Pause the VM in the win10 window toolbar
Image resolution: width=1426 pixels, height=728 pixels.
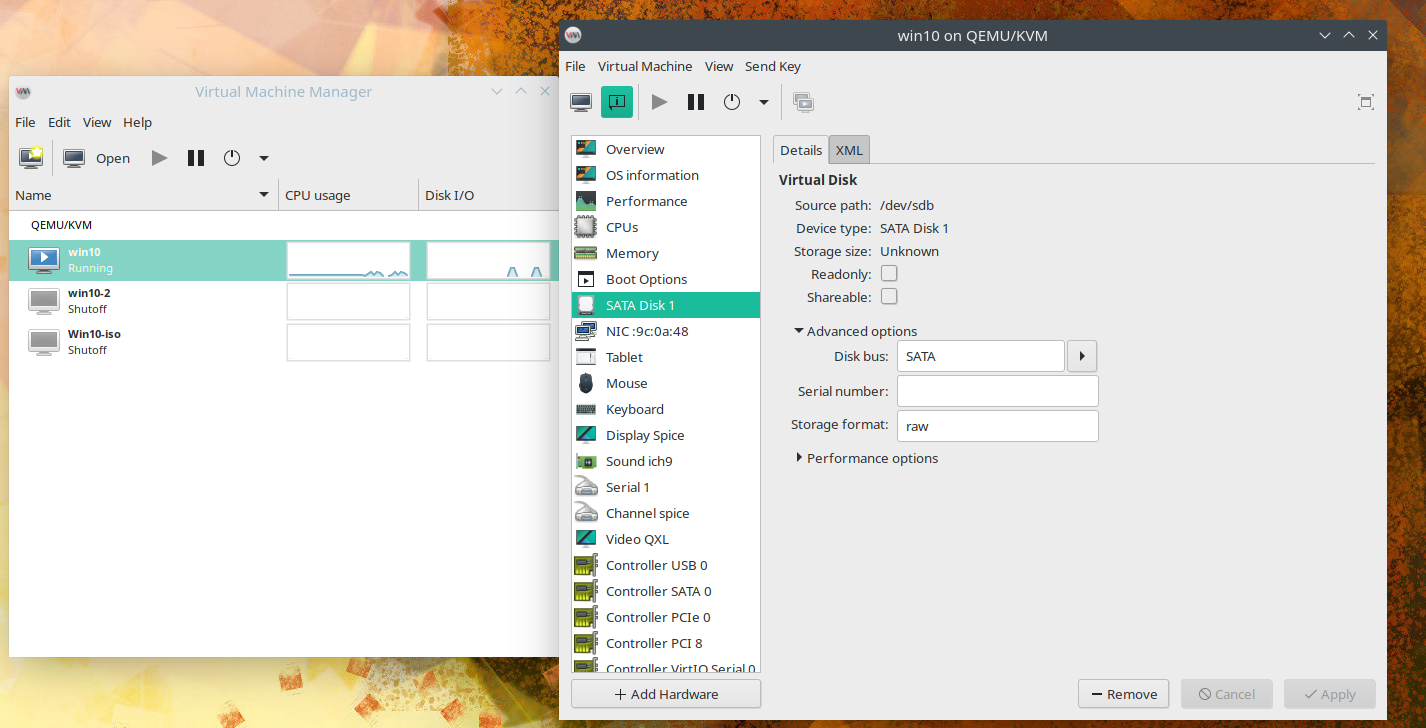tap(696, 102)
